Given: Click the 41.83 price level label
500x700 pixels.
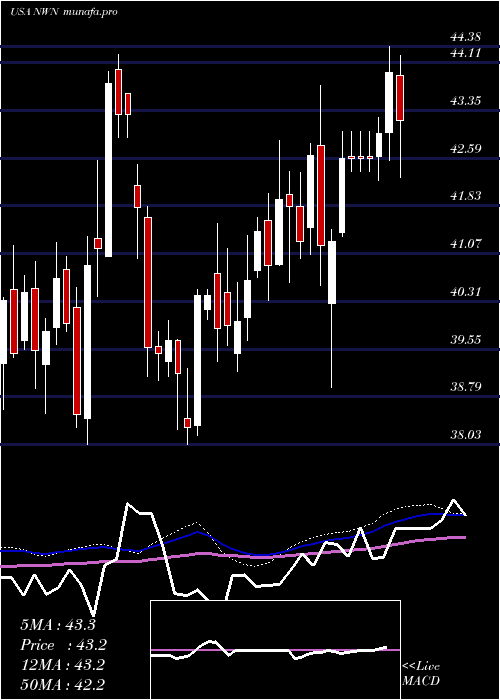Looking at the screenshot, I should click(x=466, y=196).
